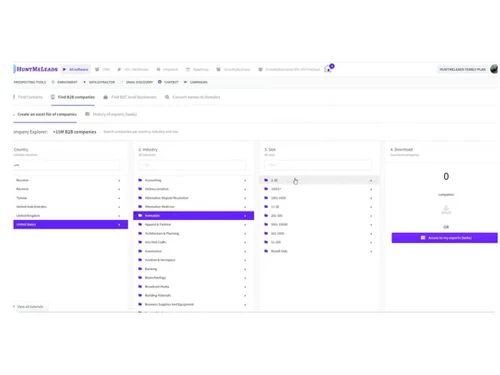Click the grayed download icon
Image resolution: width=500 pixels, height=375 pixels.
[x=446, y=210]
